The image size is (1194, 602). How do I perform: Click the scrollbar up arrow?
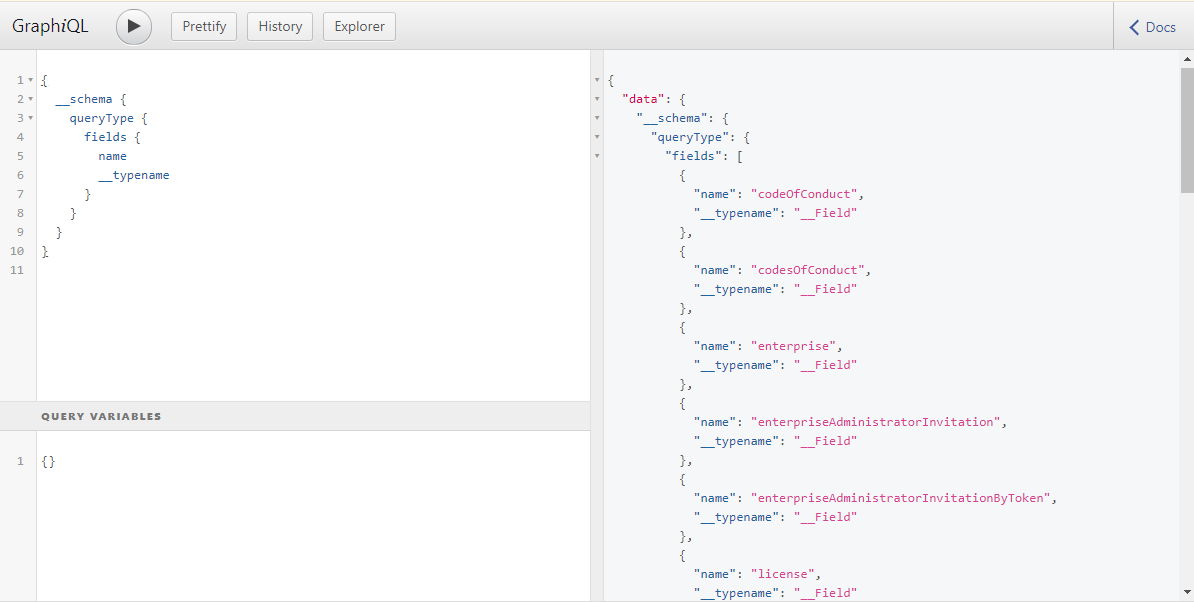pyautogui.click(x=1187, y=59)
